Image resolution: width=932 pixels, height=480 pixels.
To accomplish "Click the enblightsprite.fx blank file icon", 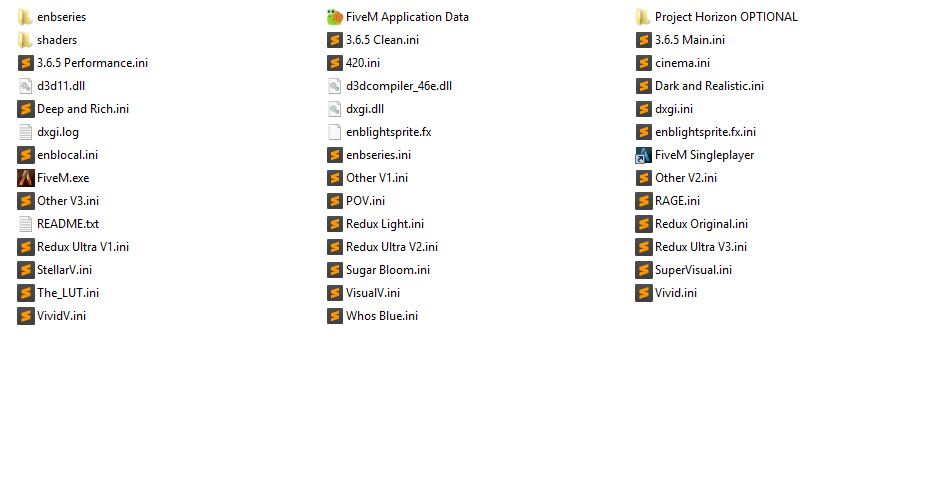I will click(335, 132).
